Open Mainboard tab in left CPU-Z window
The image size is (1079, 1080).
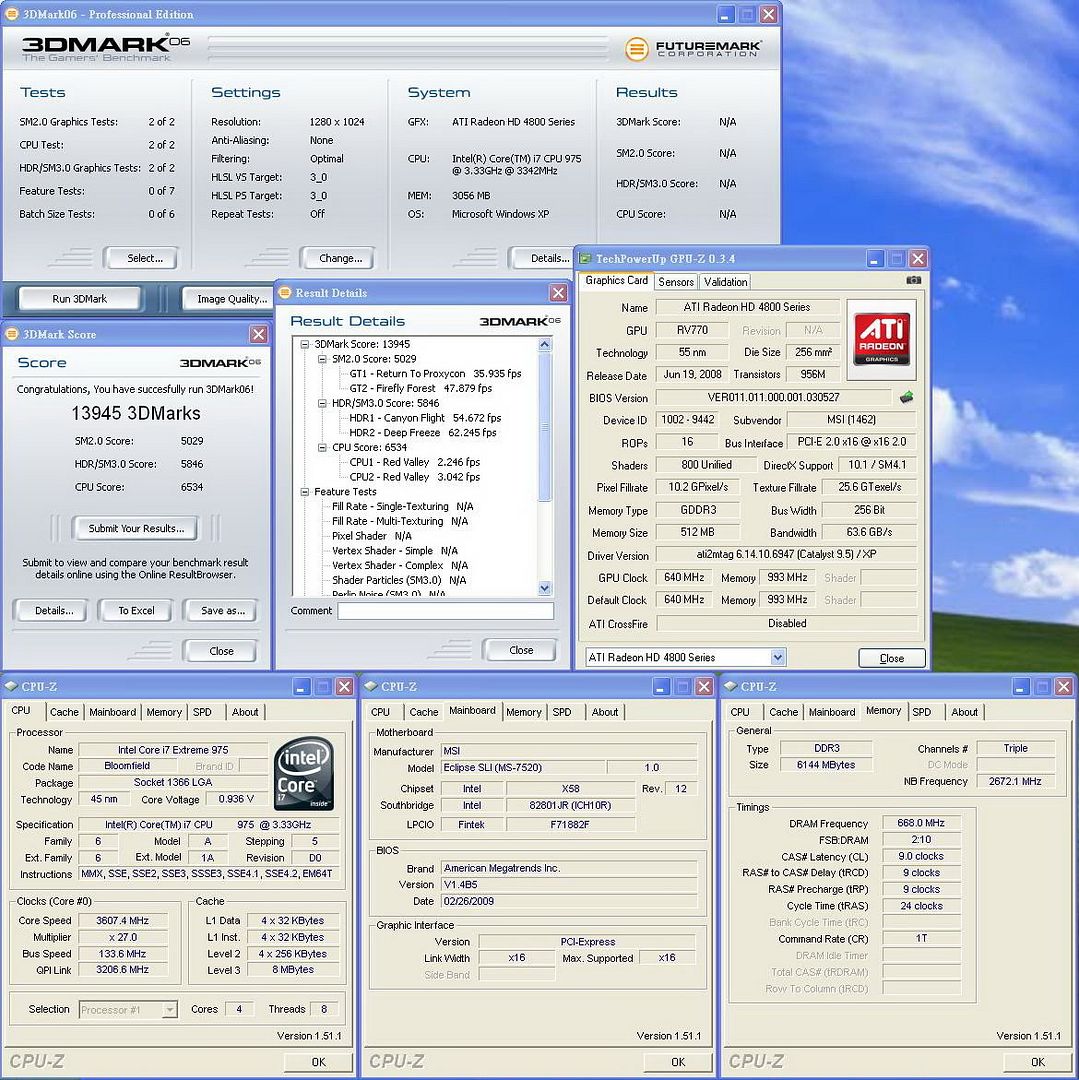coord(112,712)
